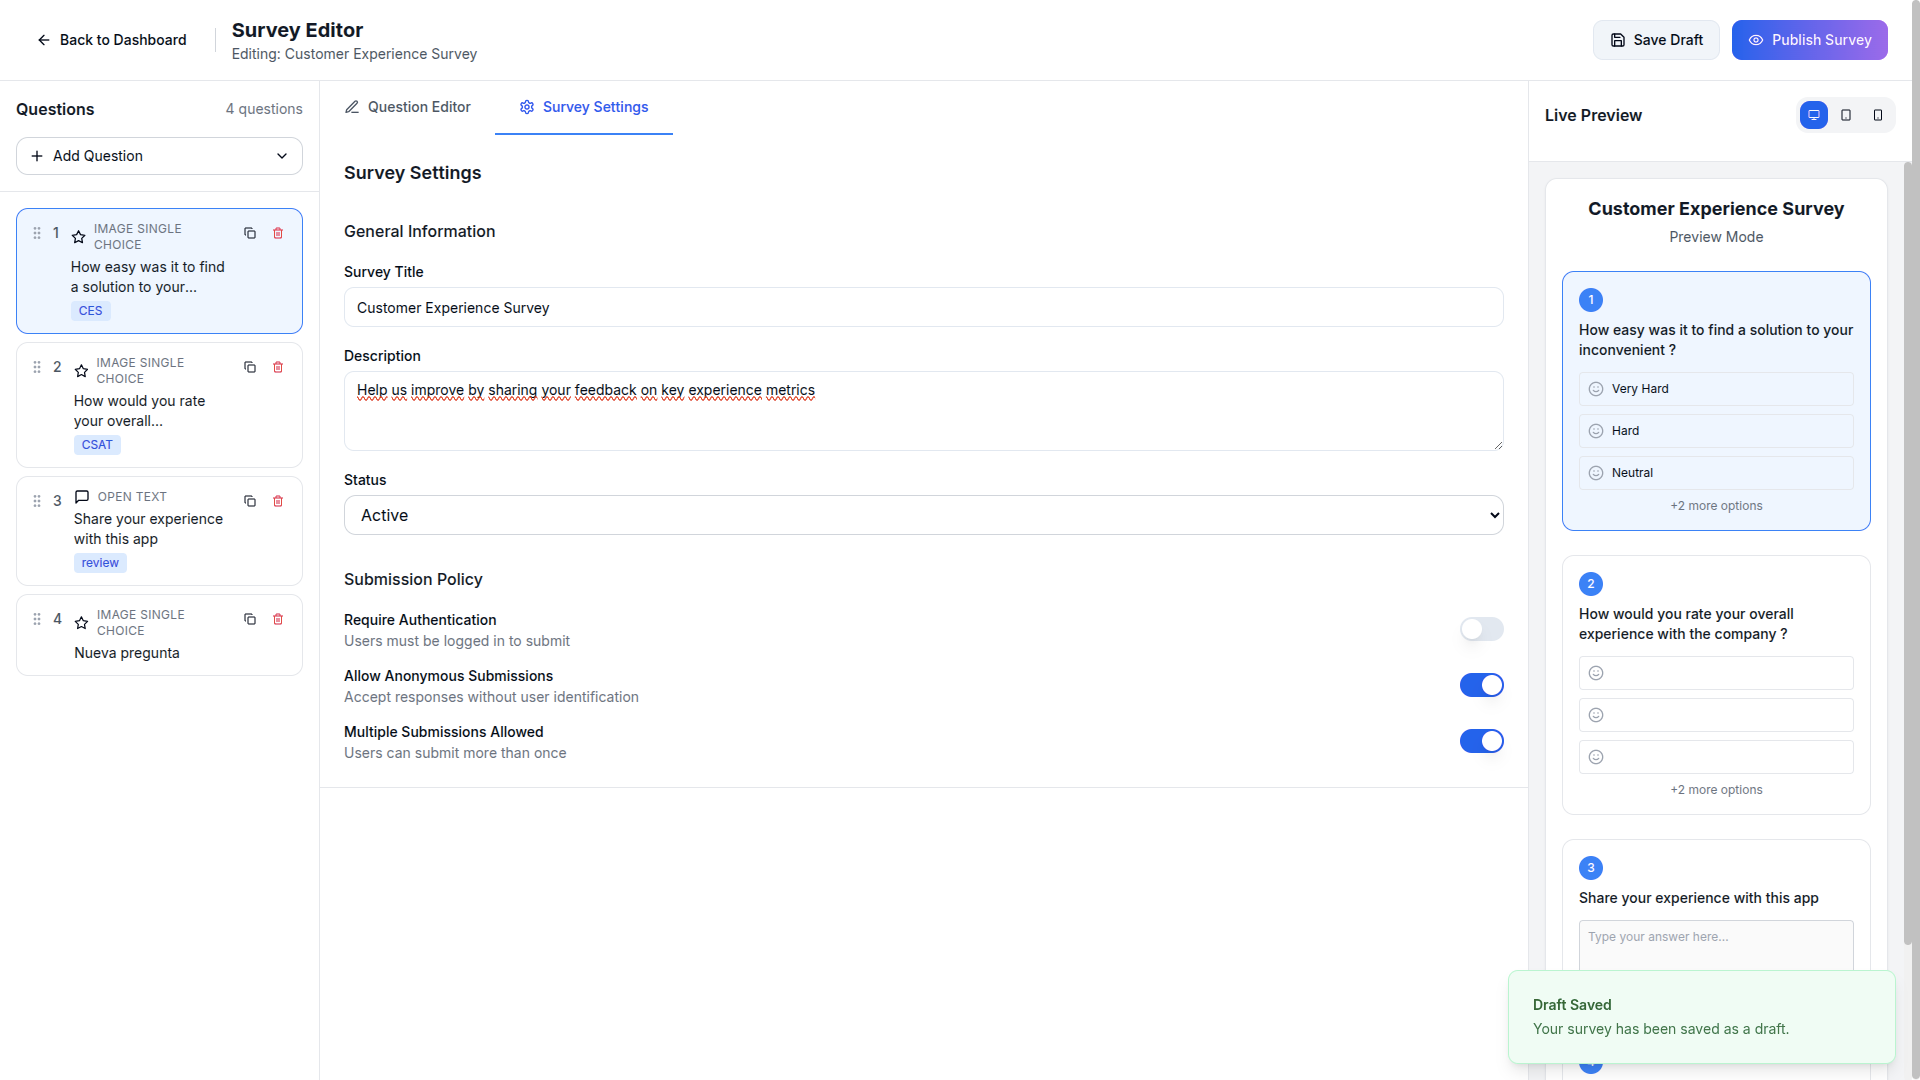1920x1080 pixels.
Task: Open the Status dropdown showing Active
Action: 923,515
